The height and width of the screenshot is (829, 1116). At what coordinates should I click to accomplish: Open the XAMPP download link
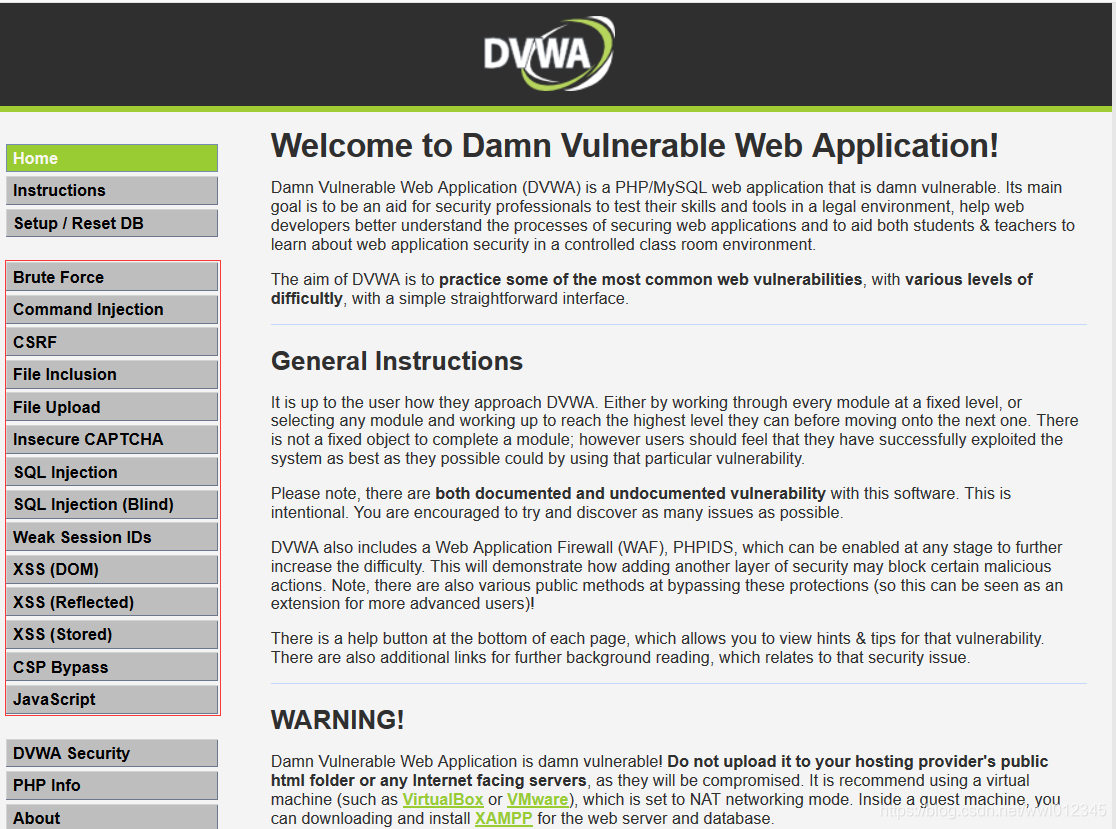(x=503, y=818)
